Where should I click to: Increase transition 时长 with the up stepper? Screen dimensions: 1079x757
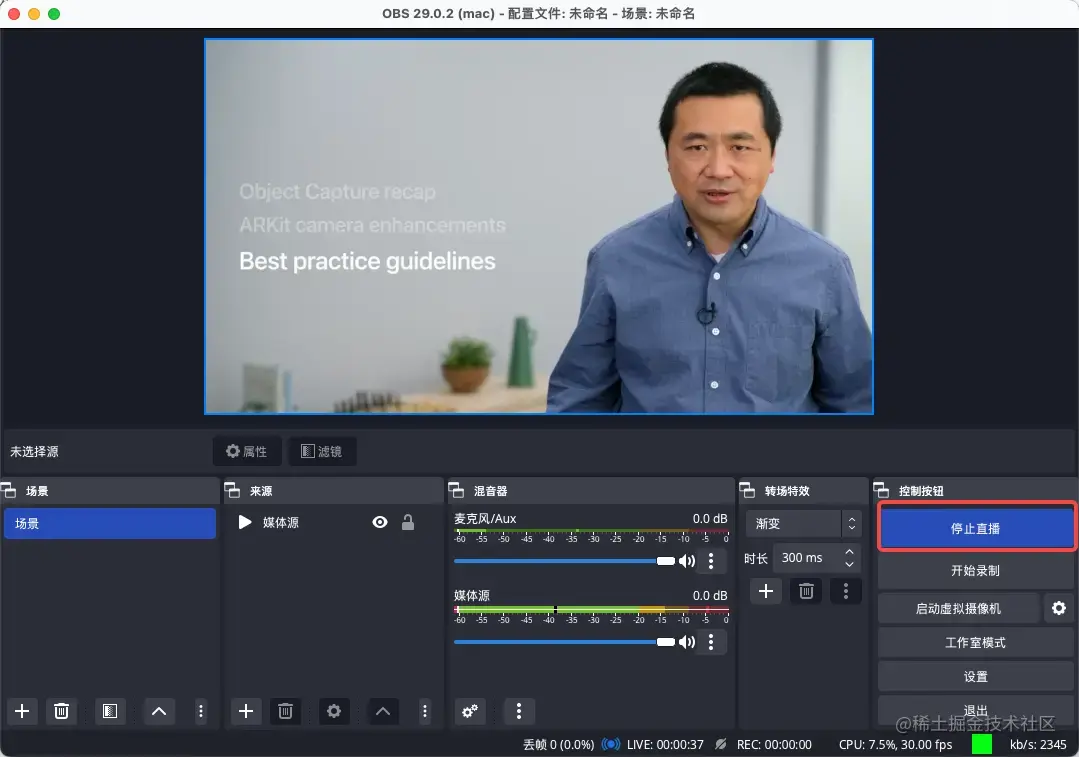848,553
